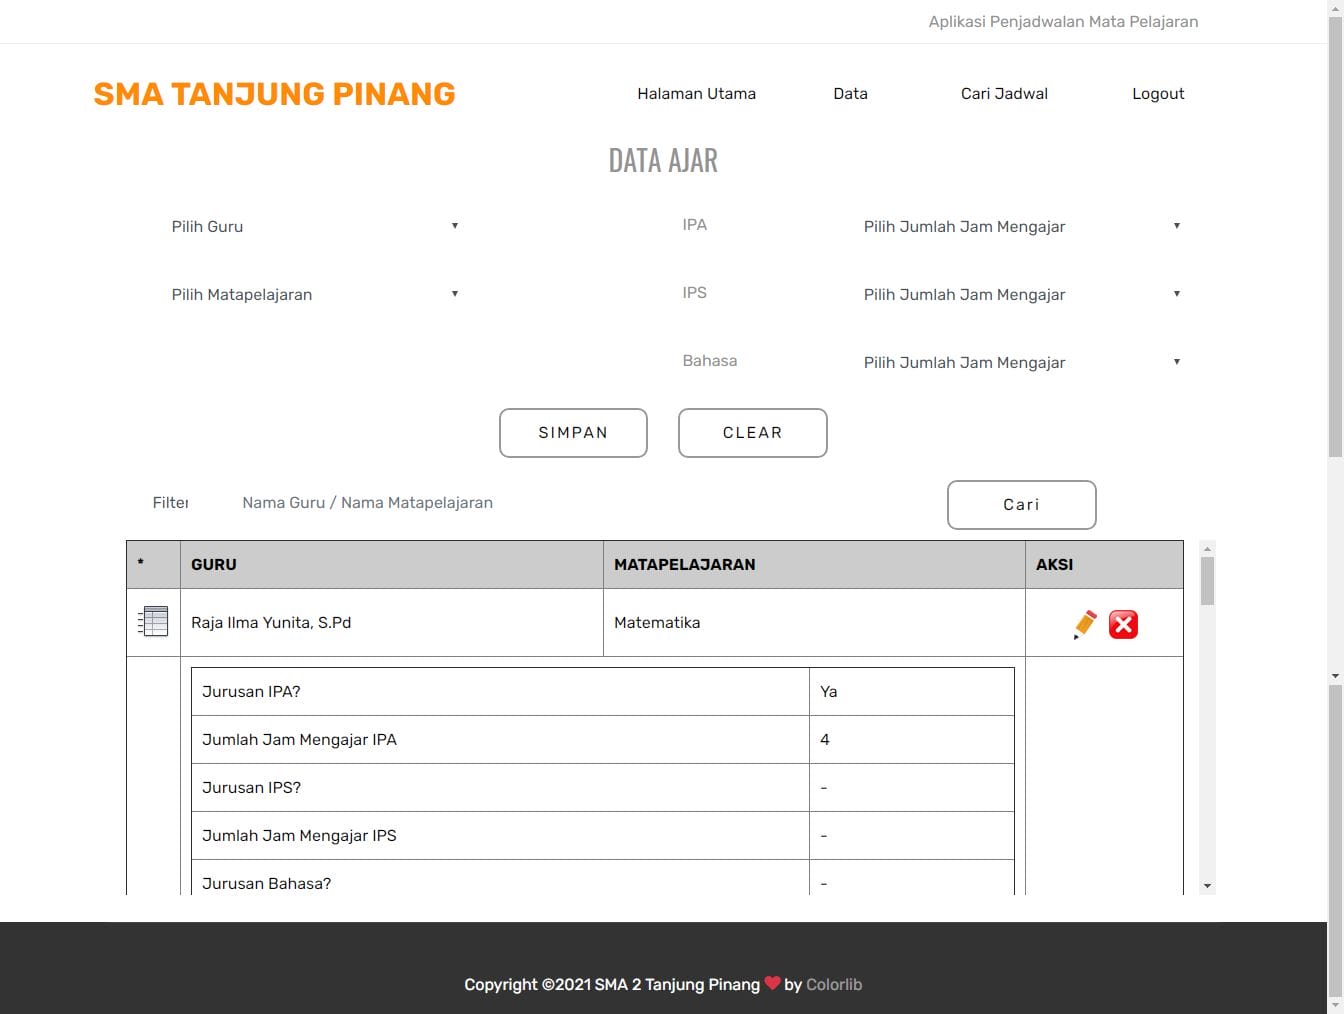
Task: Expand the Bahasa teaching hours dropdown
Action: click(x=1021, y=362)
